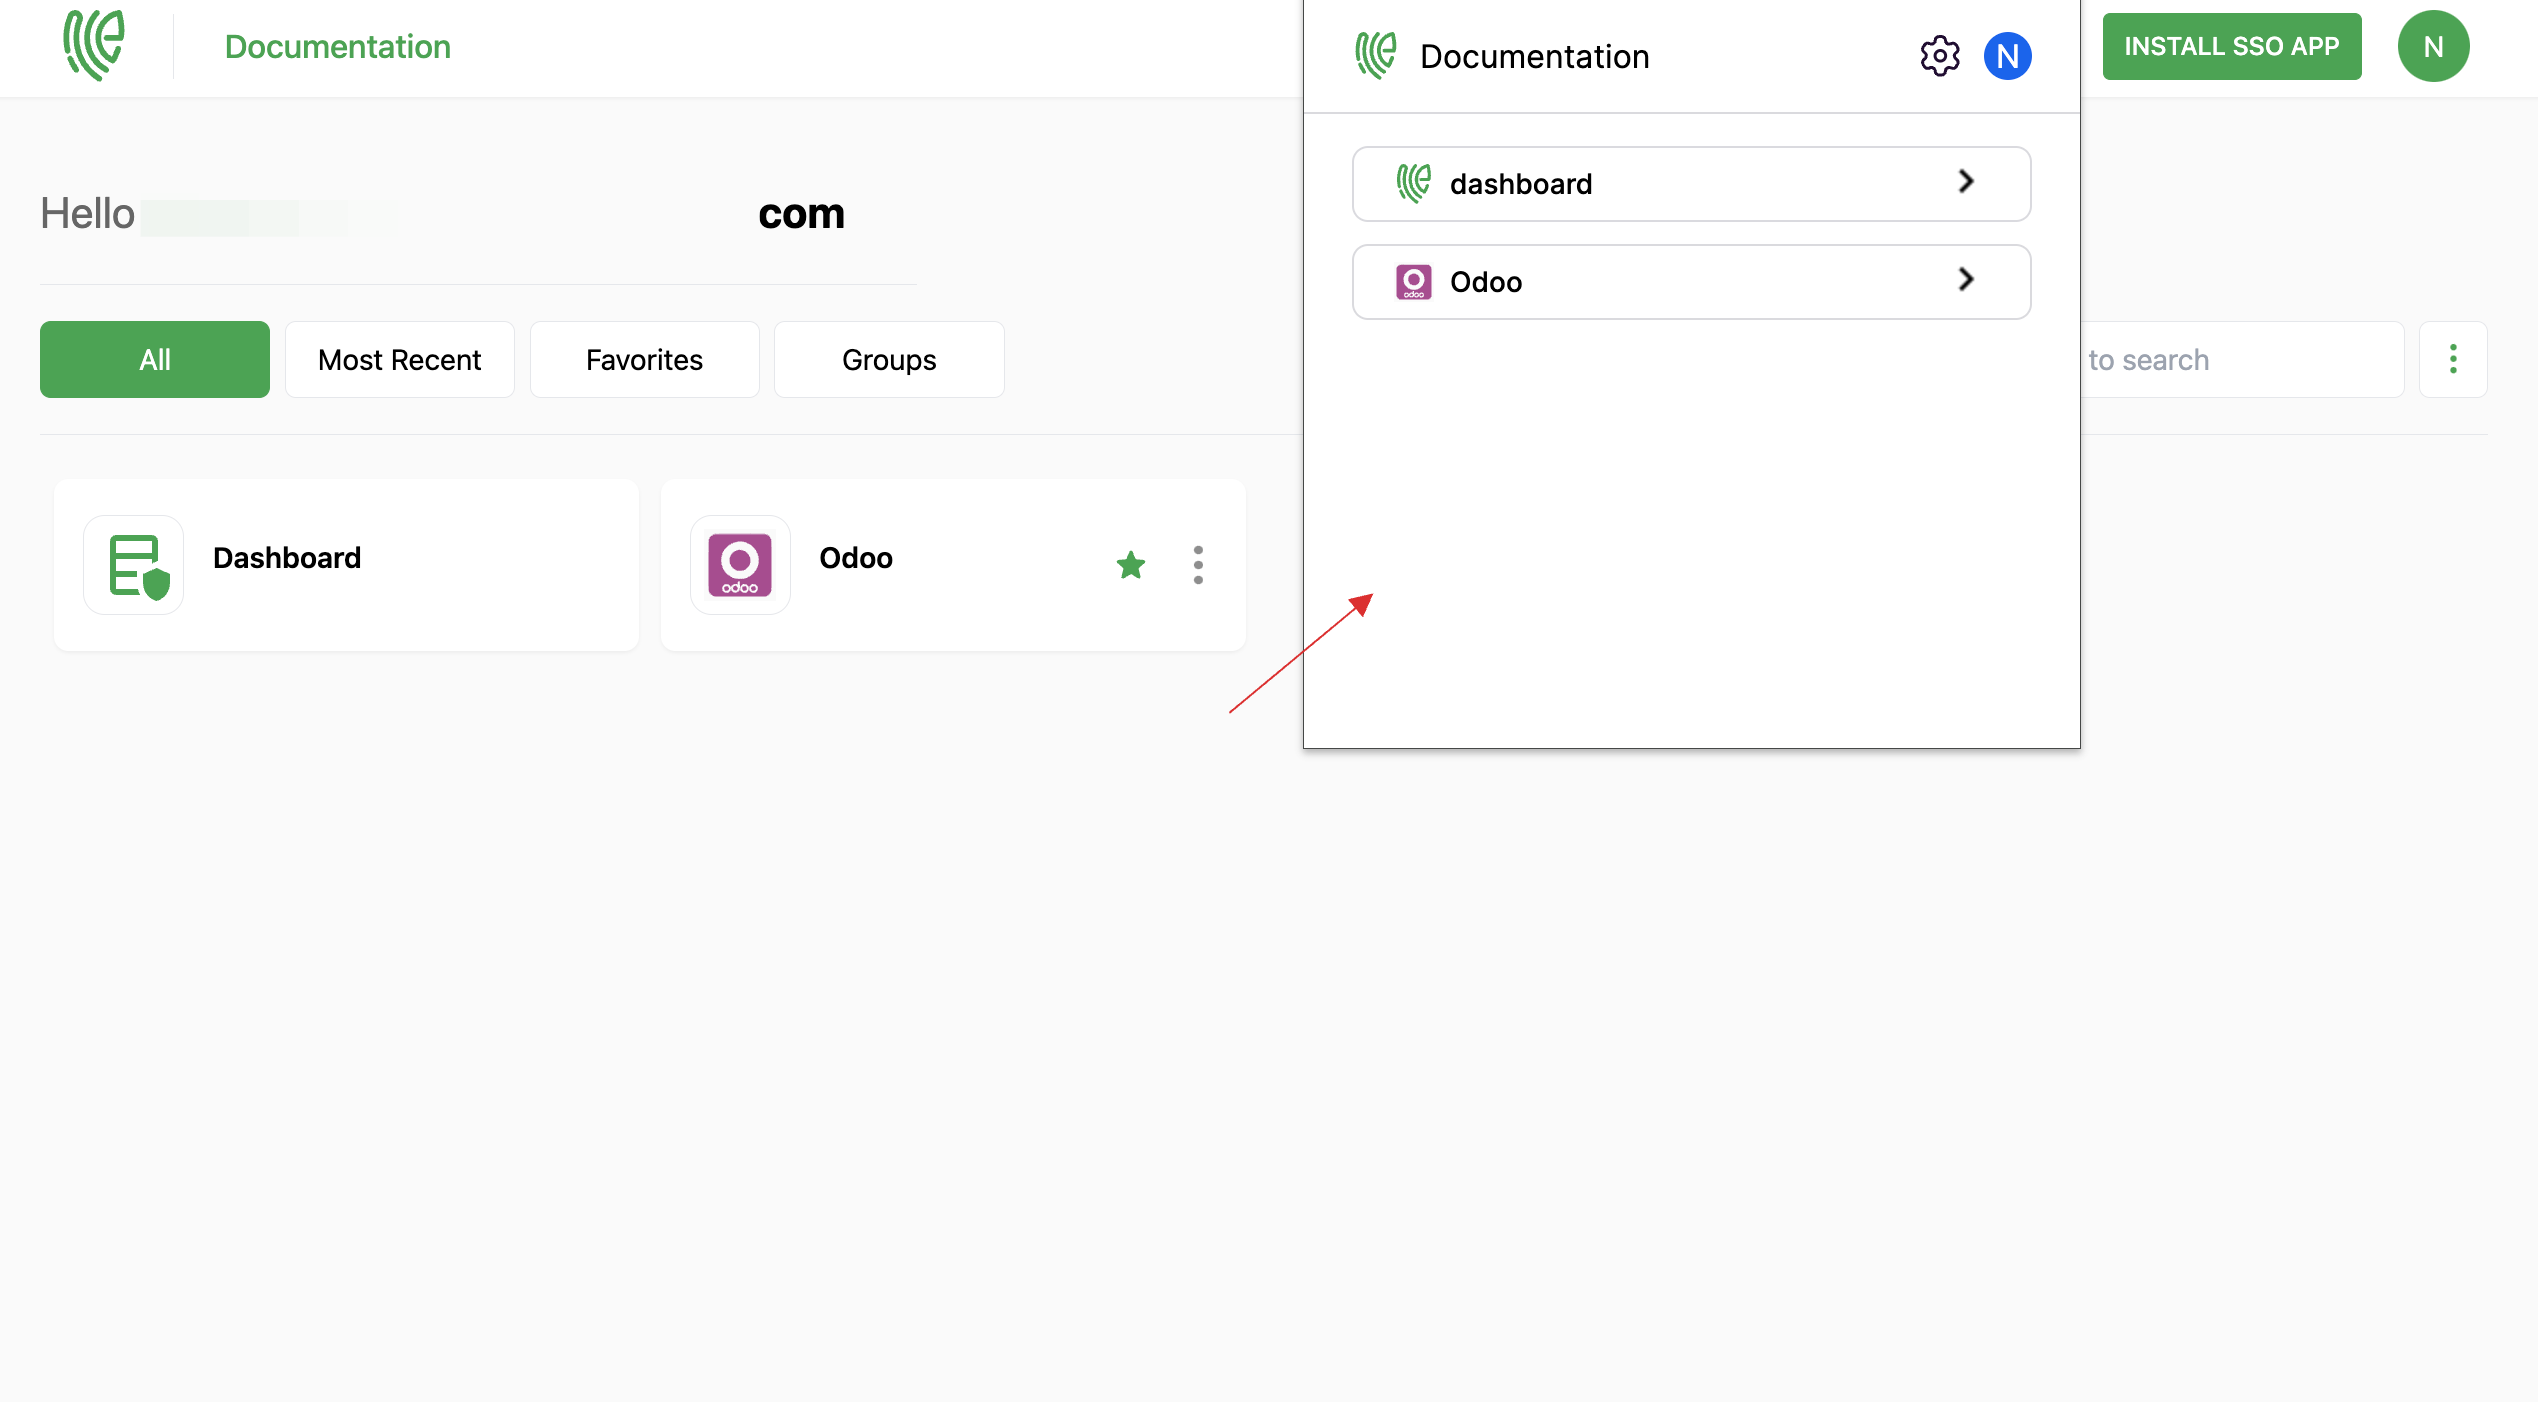Toggle the Odoo favorite star

[1131, 565]
